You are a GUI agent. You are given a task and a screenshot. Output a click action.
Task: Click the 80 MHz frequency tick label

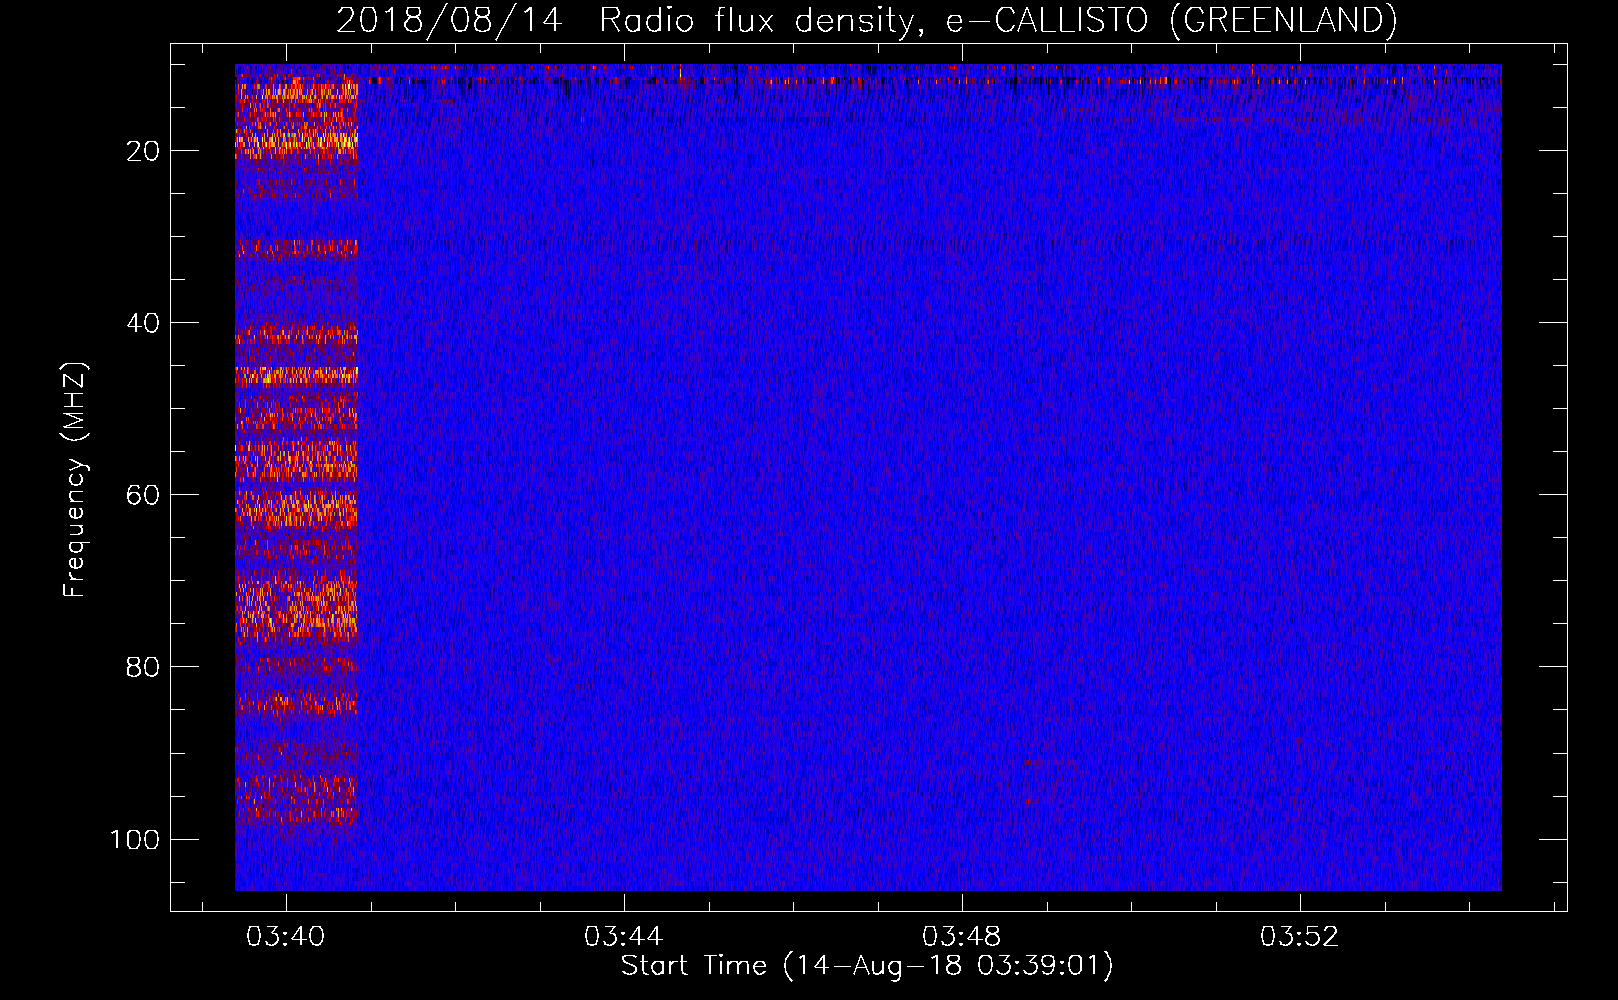click(x=143, y=667)
